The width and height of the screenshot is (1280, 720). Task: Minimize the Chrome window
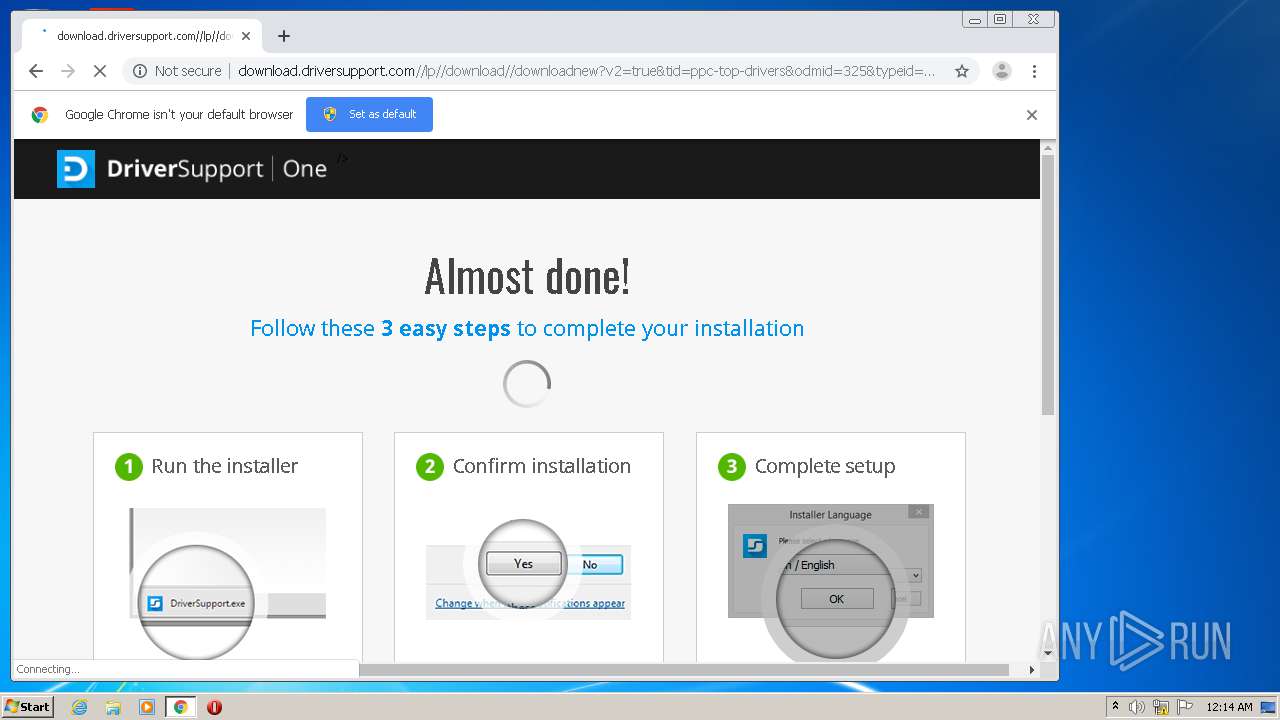(975, 19)
